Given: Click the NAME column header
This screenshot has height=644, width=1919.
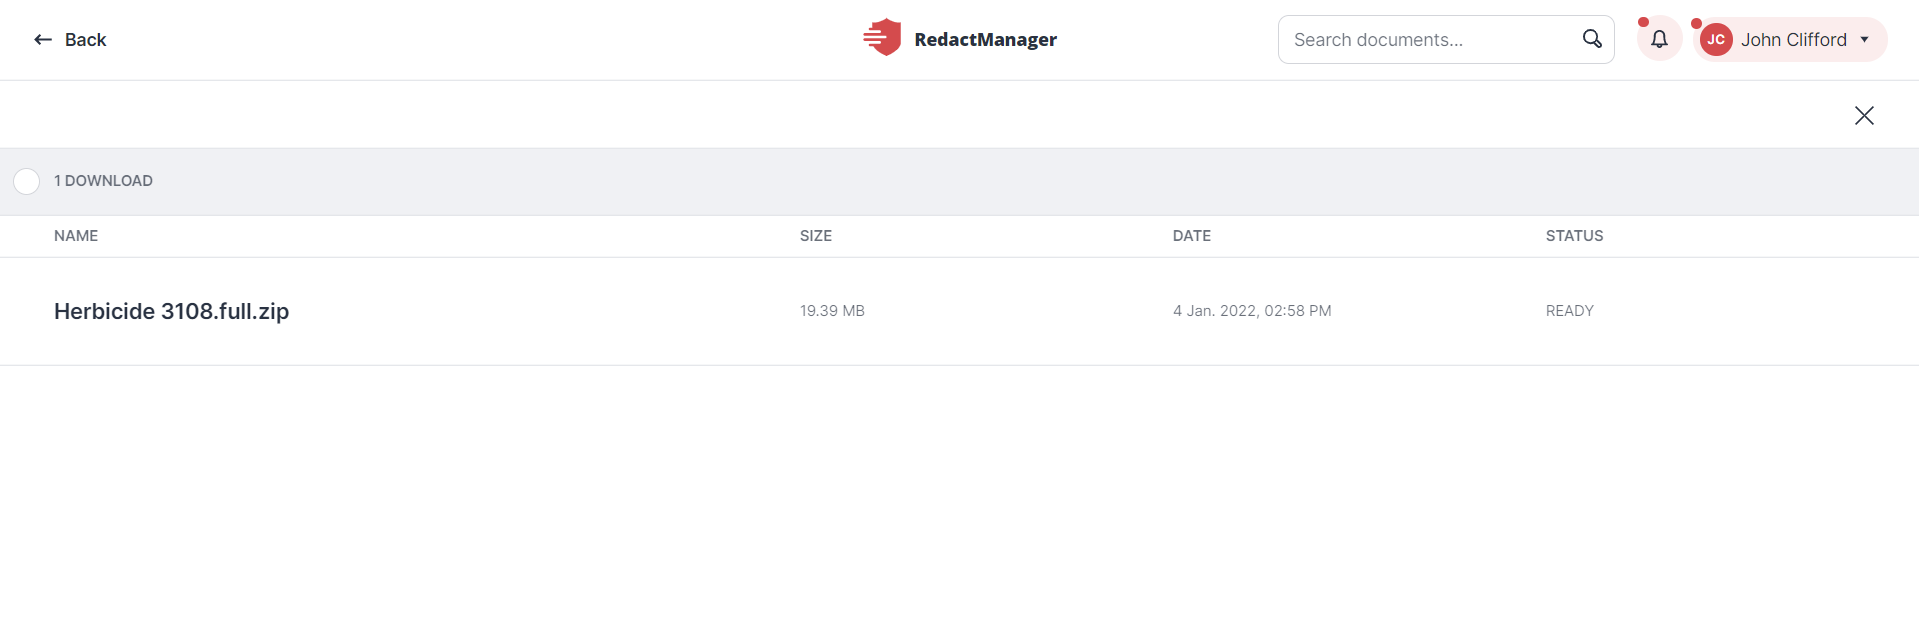Looking at the screenshot, I should coord(76,236).
